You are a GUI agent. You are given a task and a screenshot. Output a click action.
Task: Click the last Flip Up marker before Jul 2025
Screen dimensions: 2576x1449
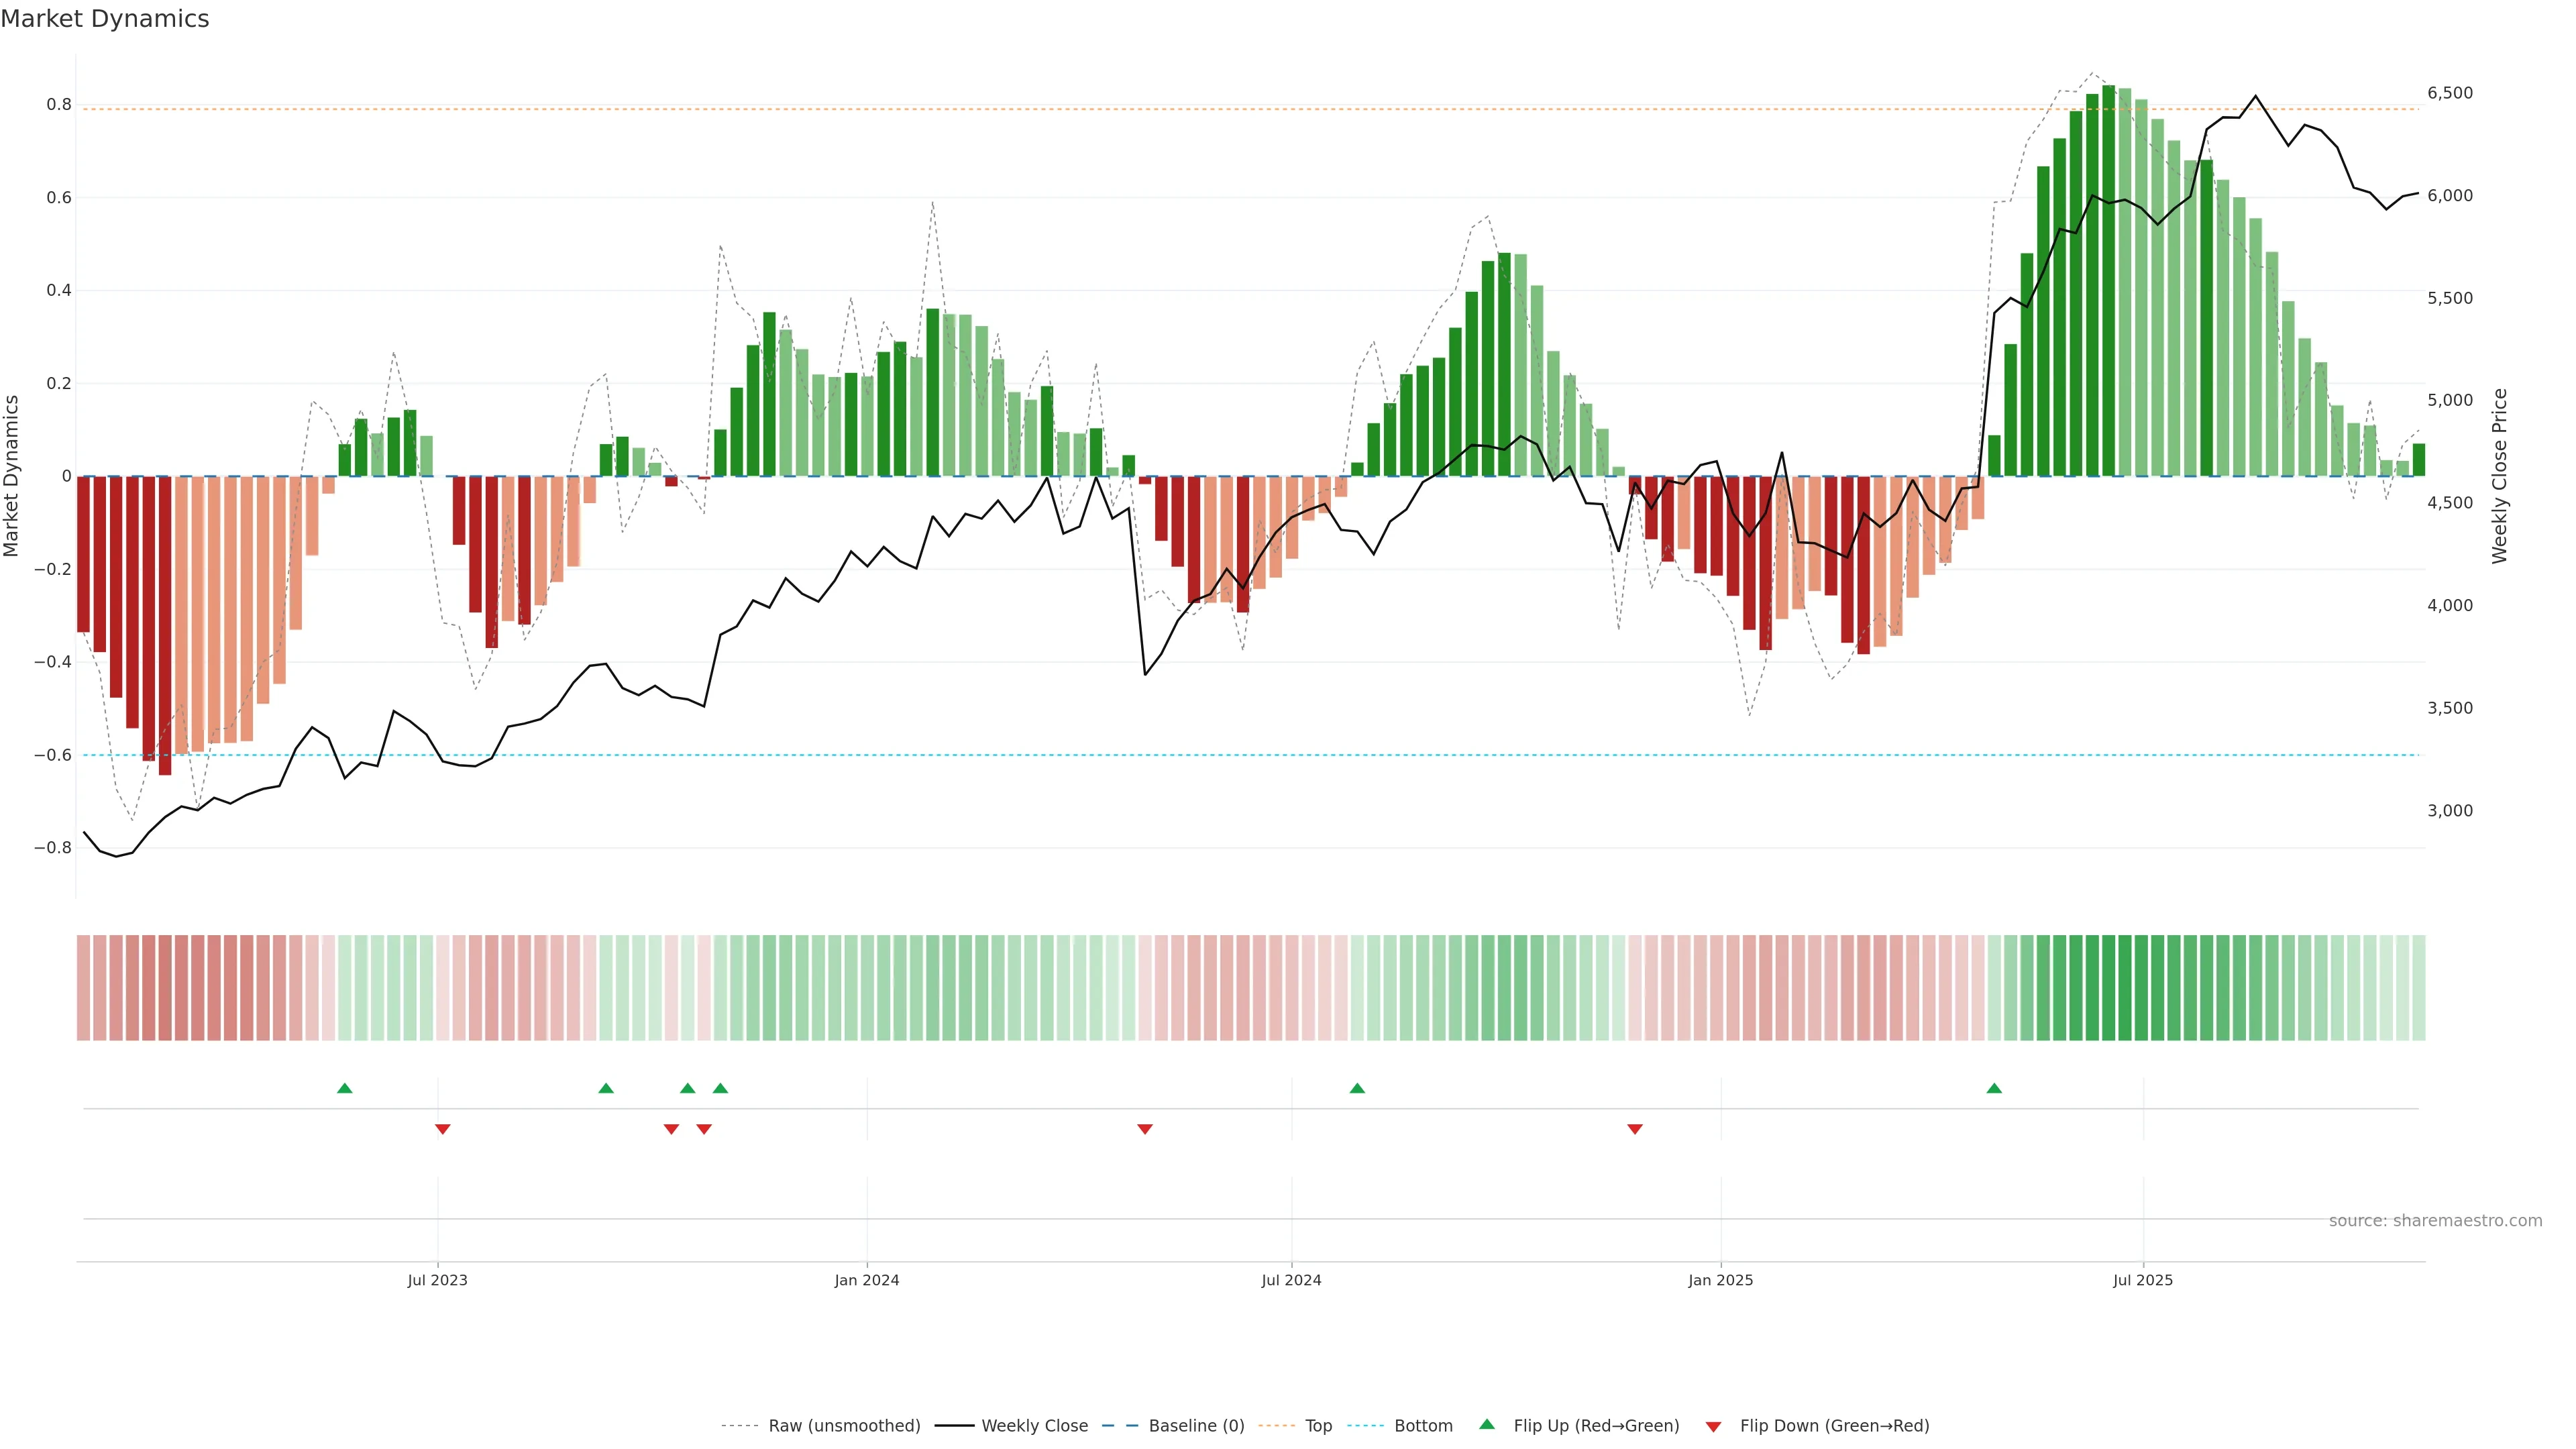click(x=1994, y=1088)
